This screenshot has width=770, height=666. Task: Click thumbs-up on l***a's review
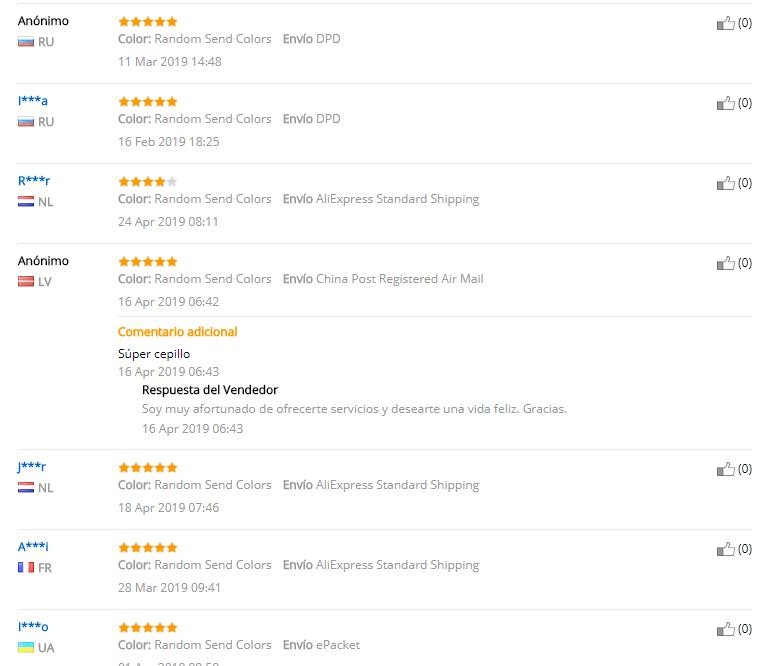(725, 103)
